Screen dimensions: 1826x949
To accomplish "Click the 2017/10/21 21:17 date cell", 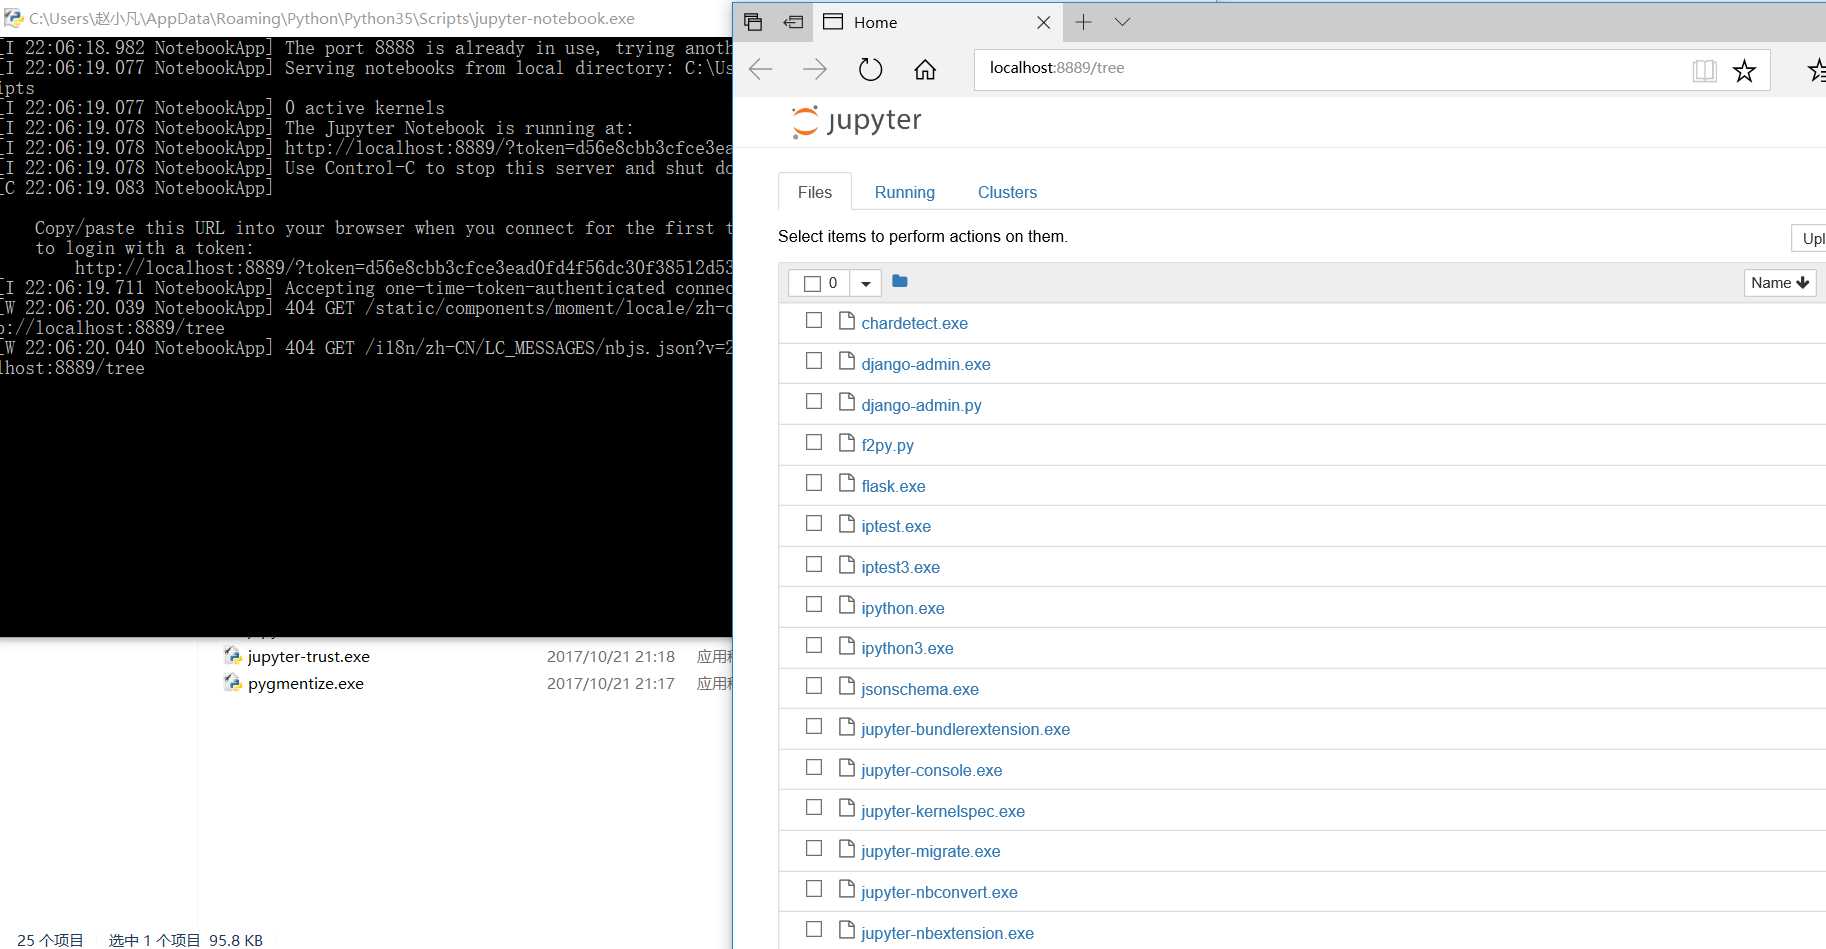I will [x=611, y=683].
